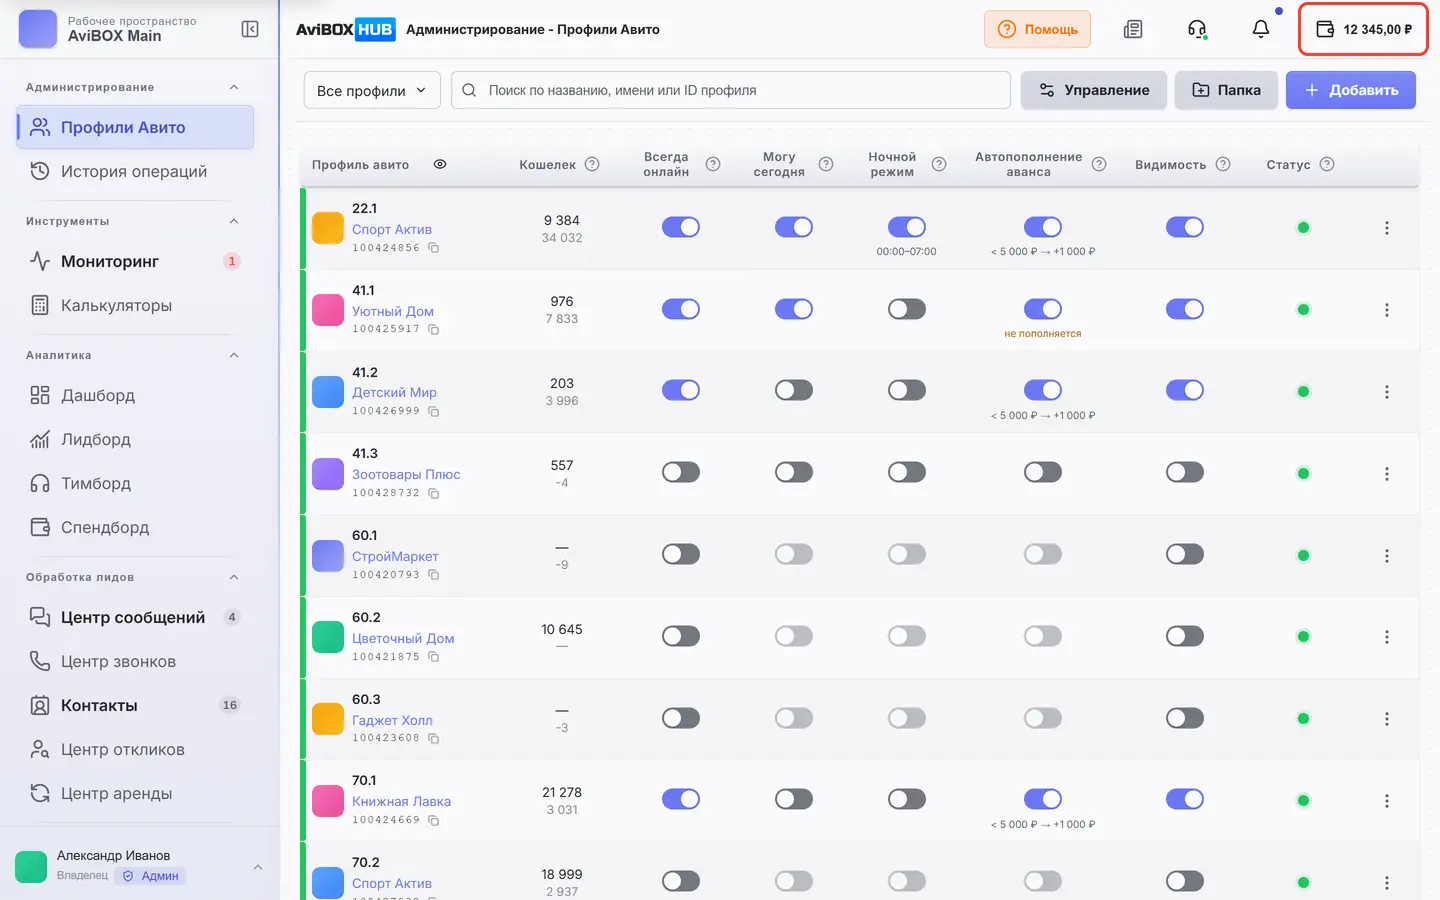Enable Могу сегодня for Детский Мир
The width and height of the screenshot is (1440, 900).
794,390
